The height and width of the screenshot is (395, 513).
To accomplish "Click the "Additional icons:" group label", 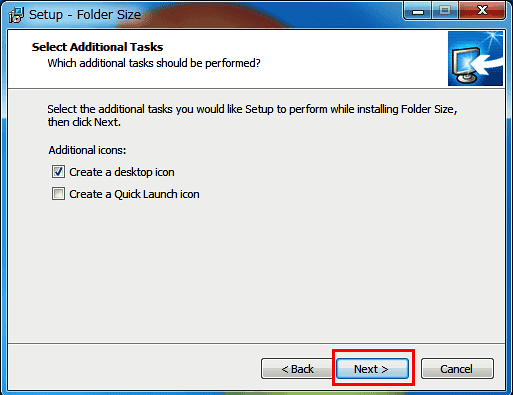I will (x=87, y=150).
